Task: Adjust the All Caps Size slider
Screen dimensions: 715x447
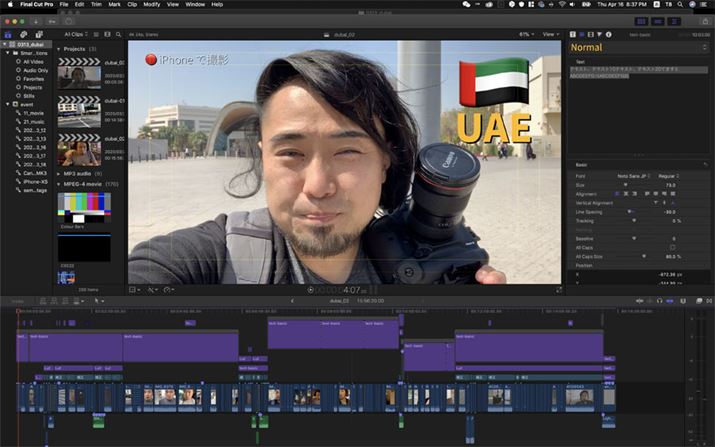Action: tap(644, 257)
